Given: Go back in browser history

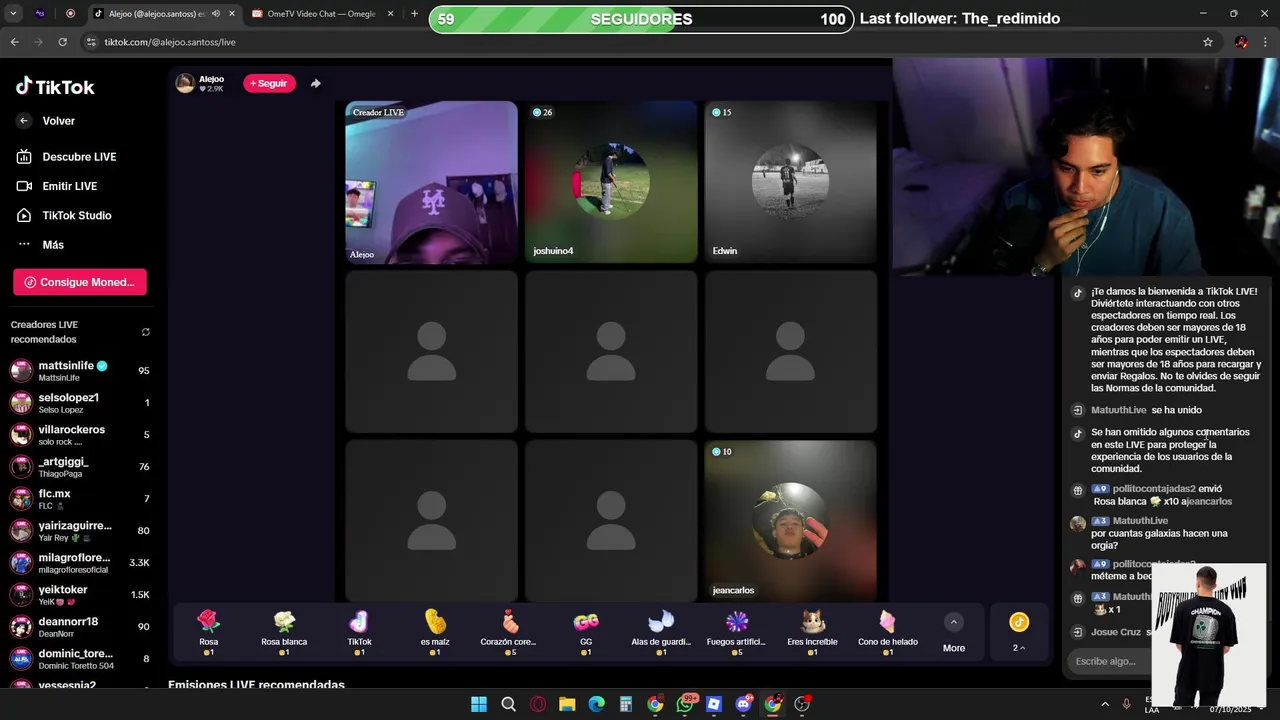Looking at the screenshot, I should click(14, 42).
